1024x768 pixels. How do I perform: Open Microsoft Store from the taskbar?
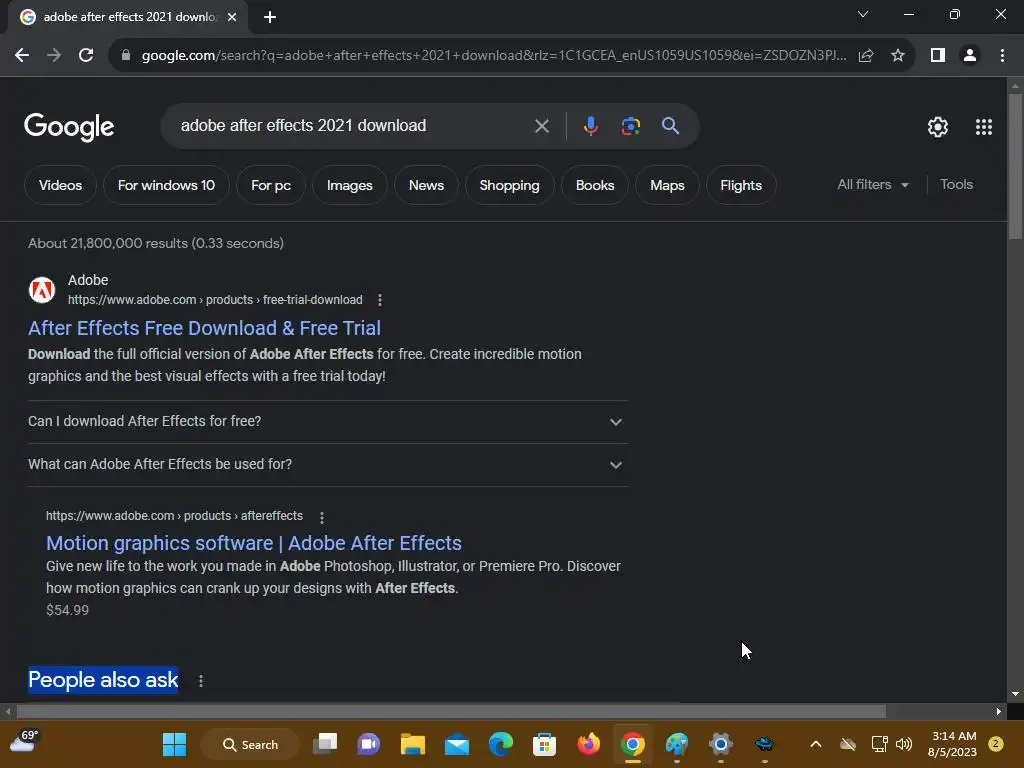(544, 744)
